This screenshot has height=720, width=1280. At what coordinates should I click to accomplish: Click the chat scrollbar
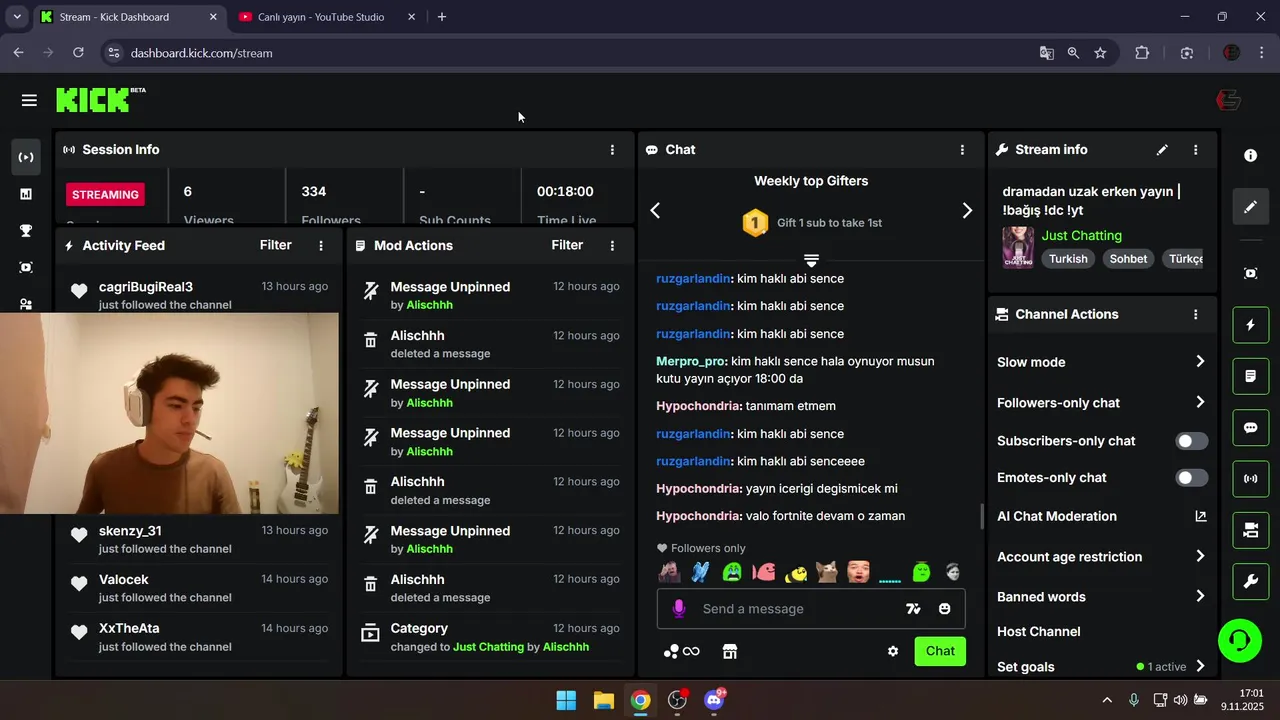[x=981, y=516]
